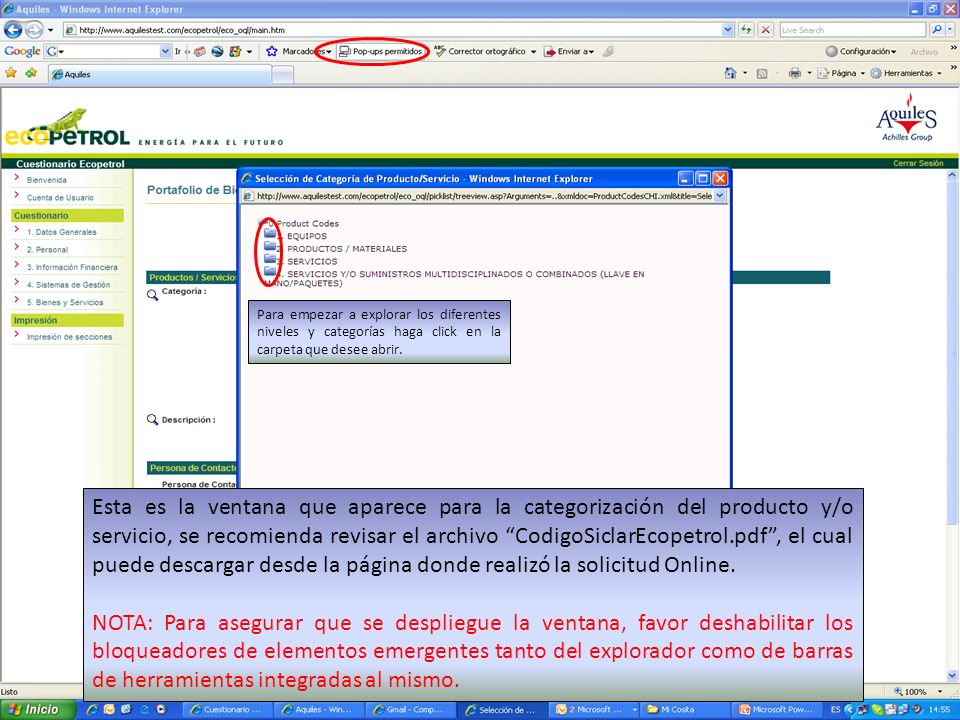Click the Add to Favorites star-plus icon

click(31, 73)
